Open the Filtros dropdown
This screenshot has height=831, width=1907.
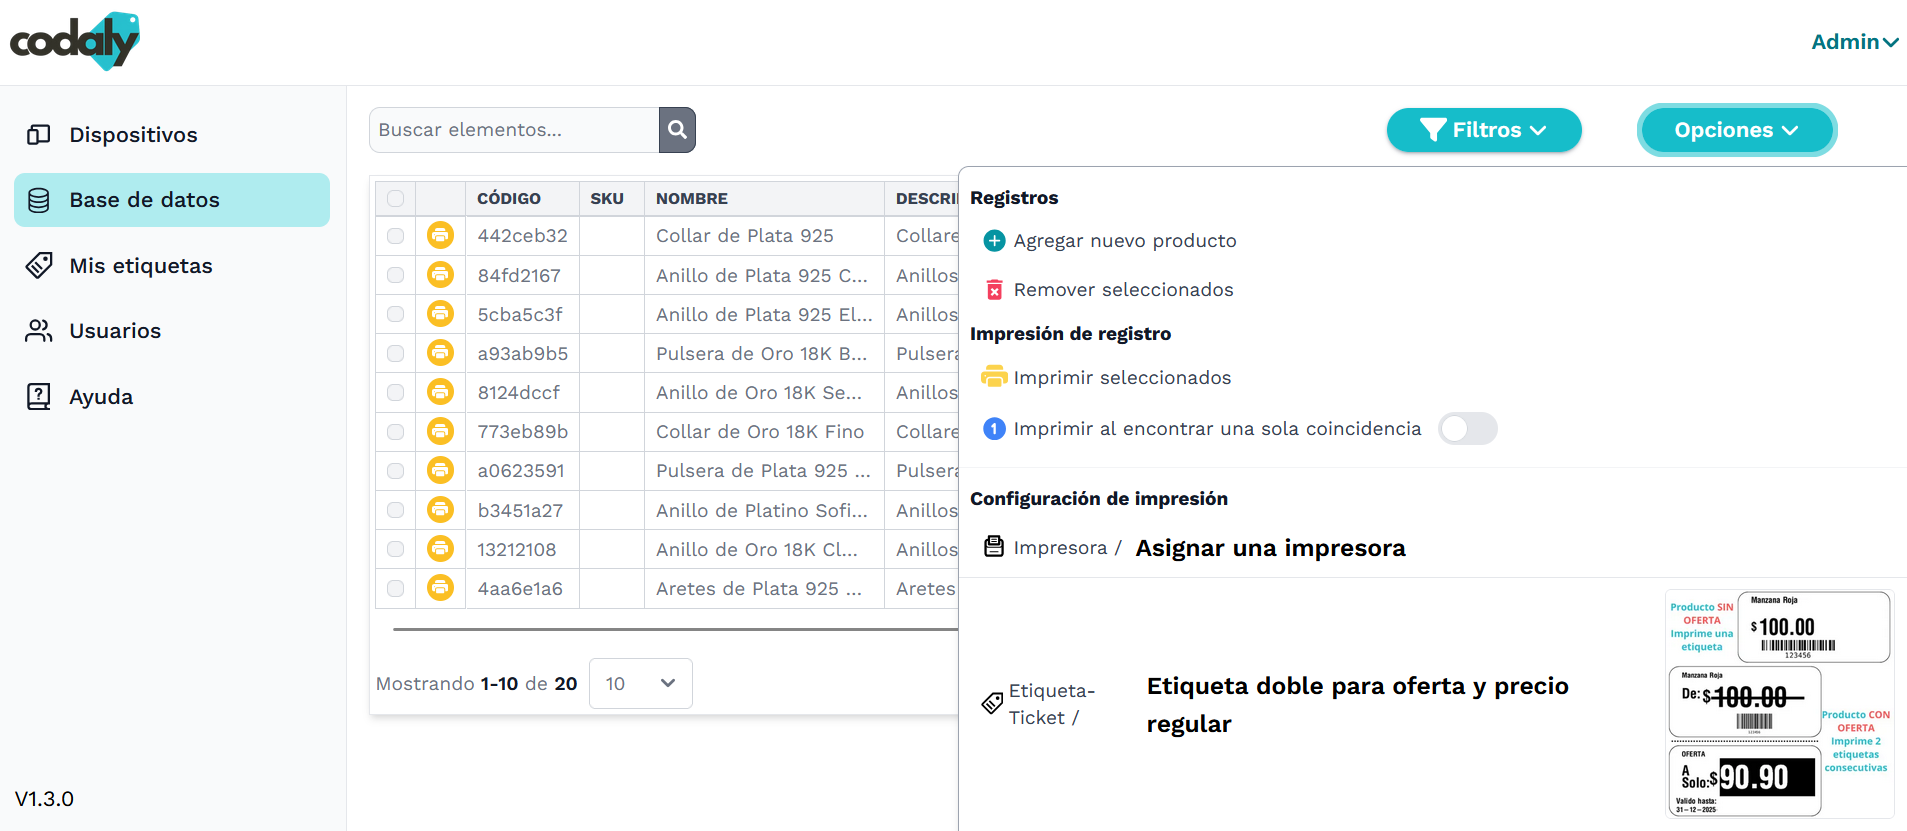tap(1483, 130)
